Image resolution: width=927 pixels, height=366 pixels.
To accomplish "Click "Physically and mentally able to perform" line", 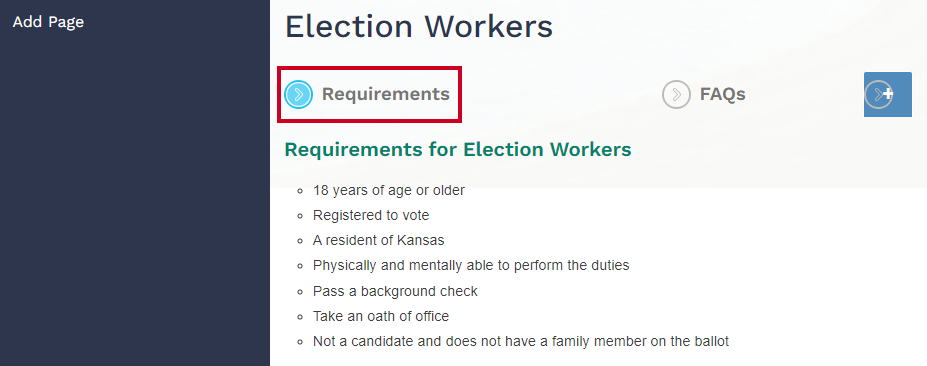I will [x=471, y=265].
